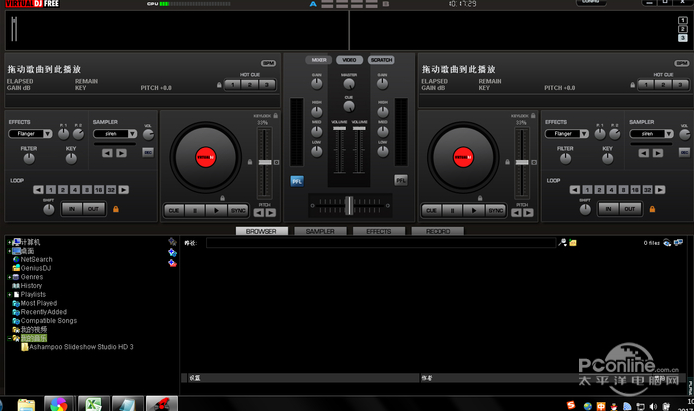The height and width of the screenshot is (411, 694).
Task: Expand the Playlists tree node
Action: [9, 295]
